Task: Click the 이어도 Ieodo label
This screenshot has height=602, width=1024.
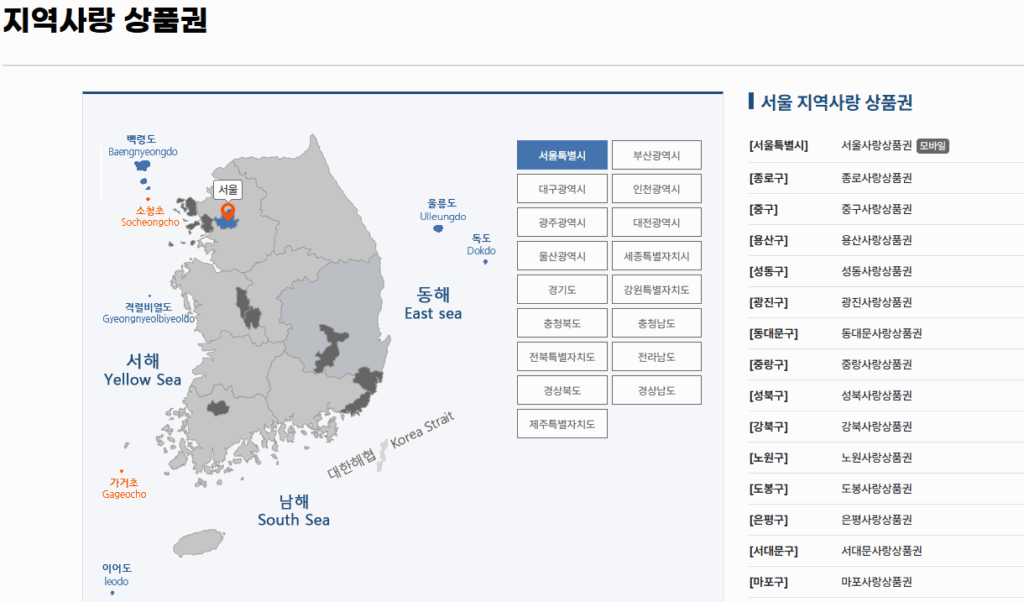Action: (116, 575)
